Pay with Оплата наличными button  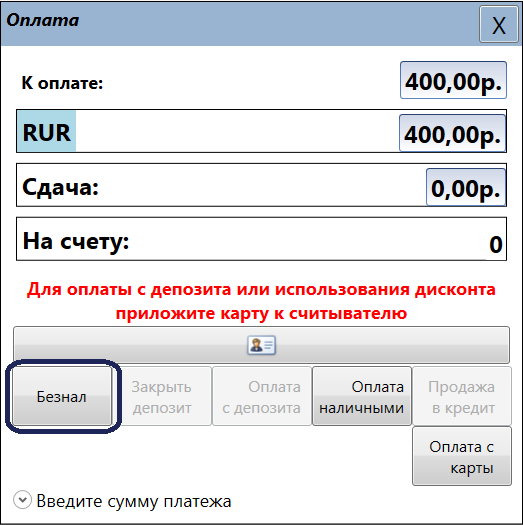362,396
